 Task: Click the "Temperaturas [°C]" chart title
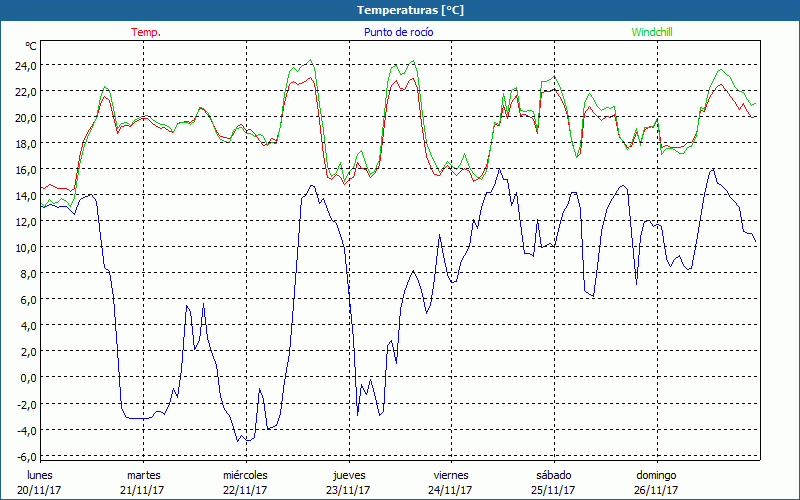(x=410, y=10)
